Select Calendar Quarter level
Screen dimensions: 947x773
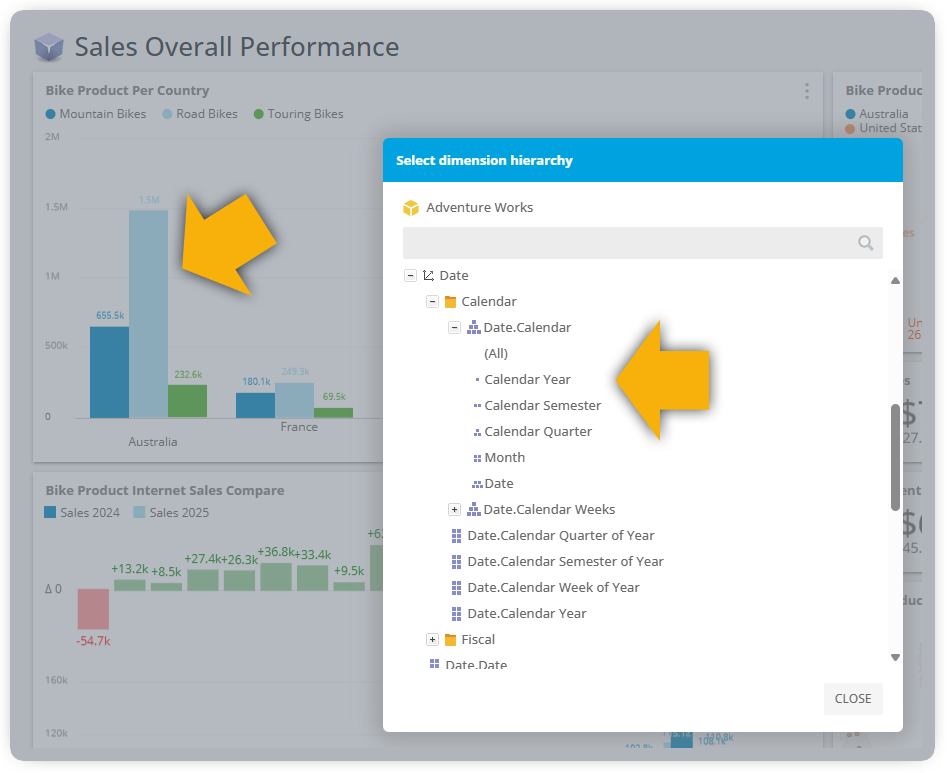(x=537, y=432)
